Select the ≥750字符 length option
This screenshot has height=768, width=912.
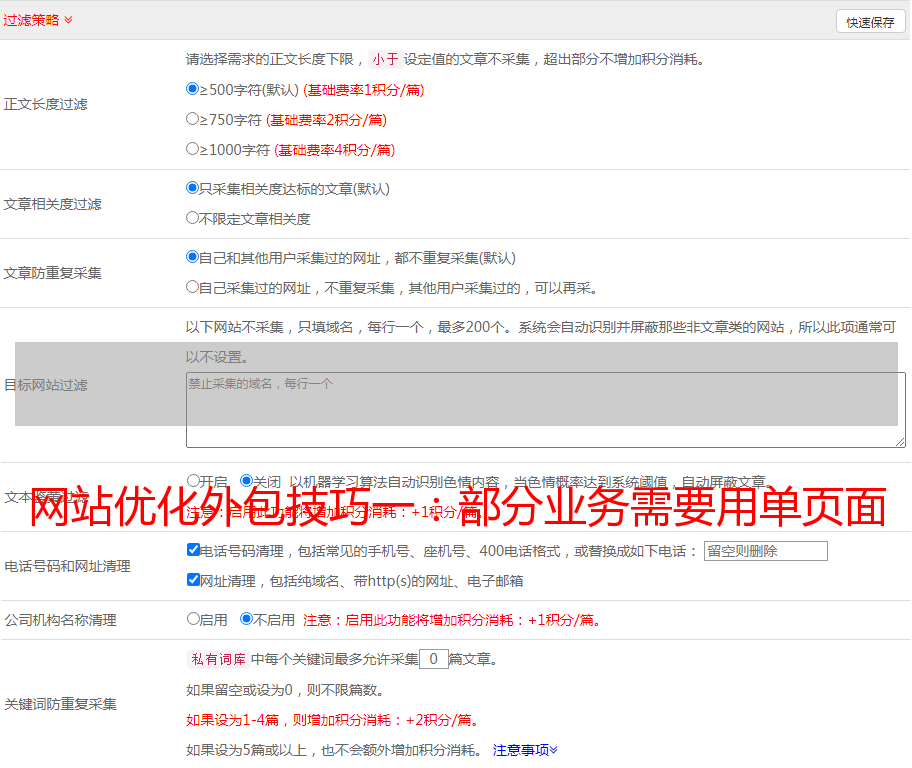[193, 119]
